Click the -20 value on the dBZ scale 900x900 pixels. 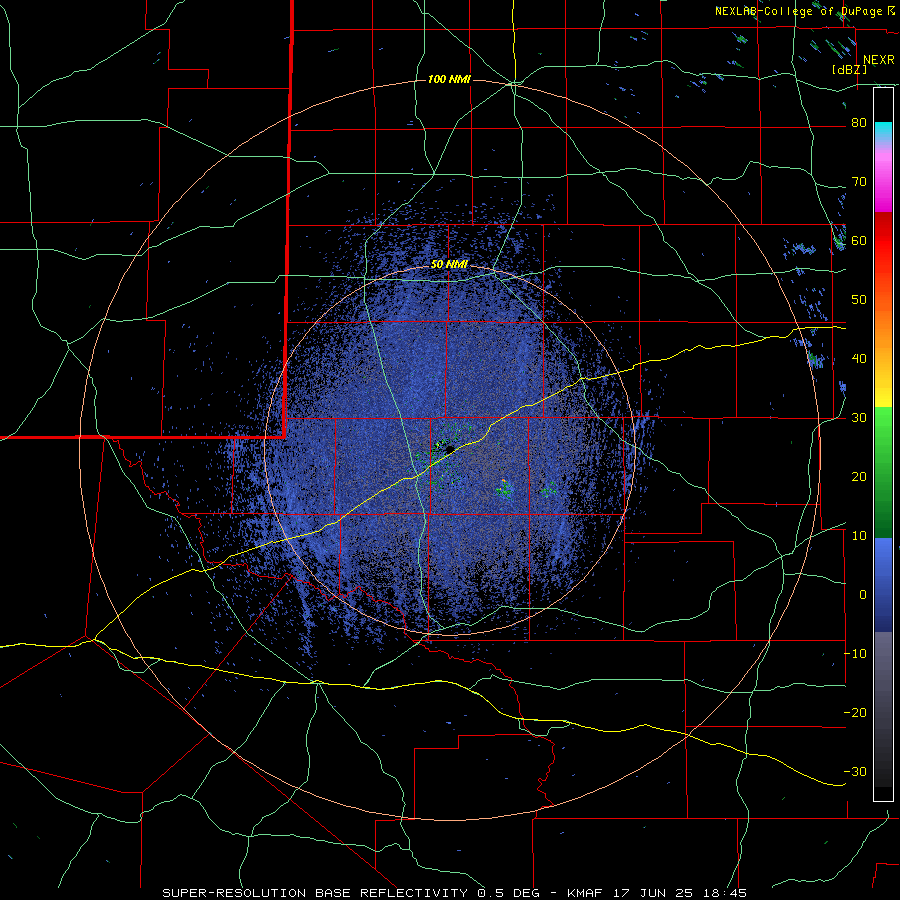855,712
